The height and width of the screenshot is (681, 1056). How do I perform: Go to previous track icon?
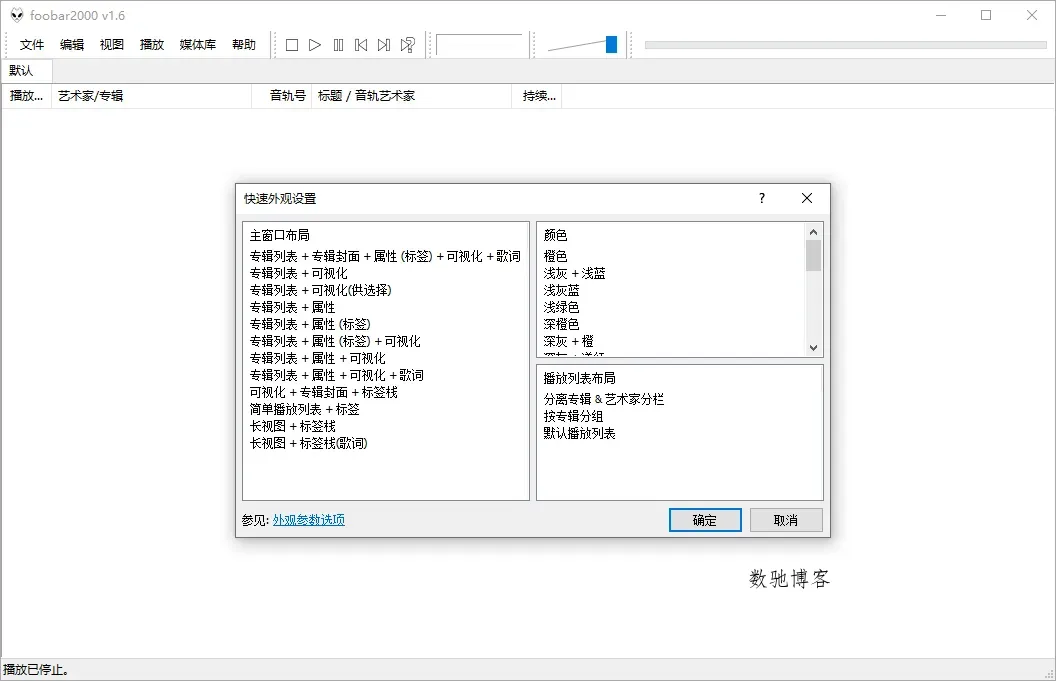click(361, 45)
